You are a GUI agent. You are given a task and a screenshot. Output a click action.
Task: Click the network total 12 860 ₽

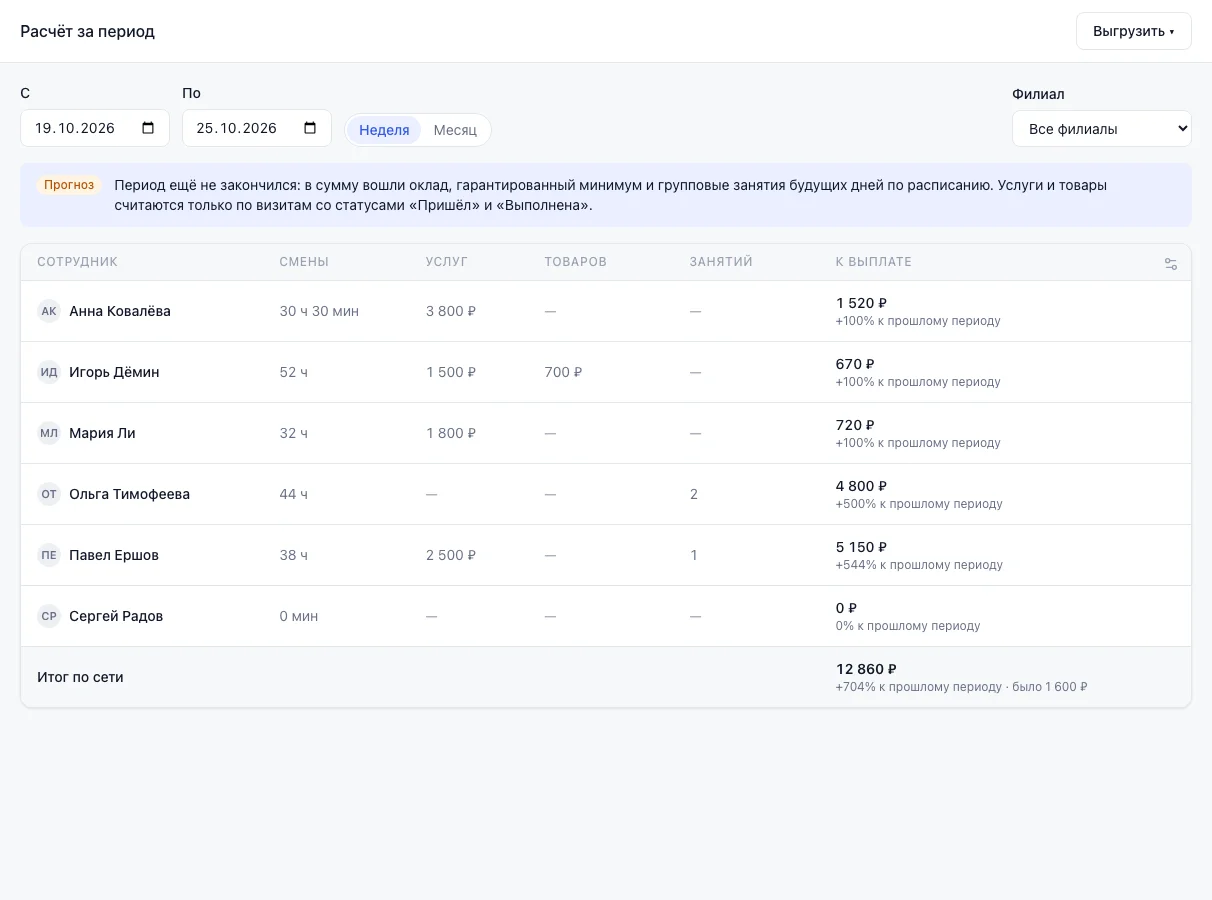coord(866,669)
